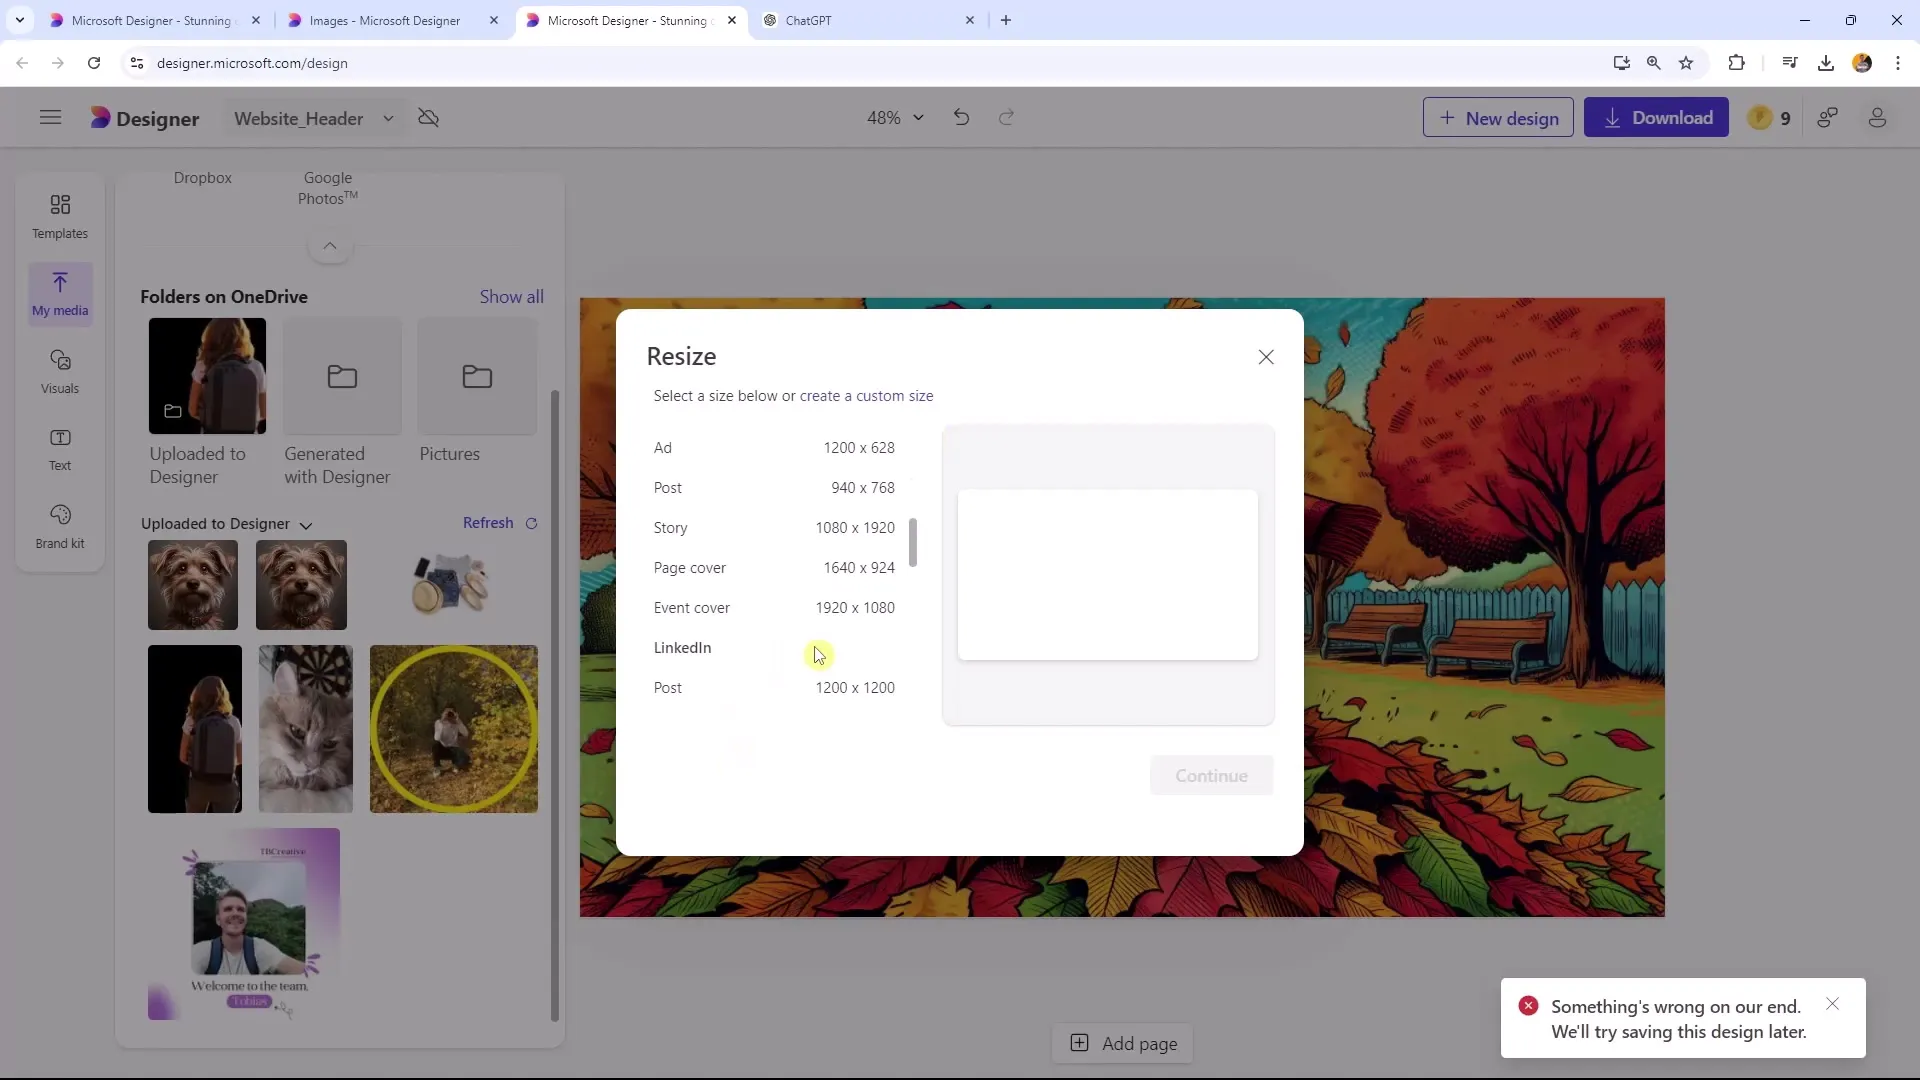
Task: Click the Resize size list scrollbar
Action: click(x=912, y=543)
